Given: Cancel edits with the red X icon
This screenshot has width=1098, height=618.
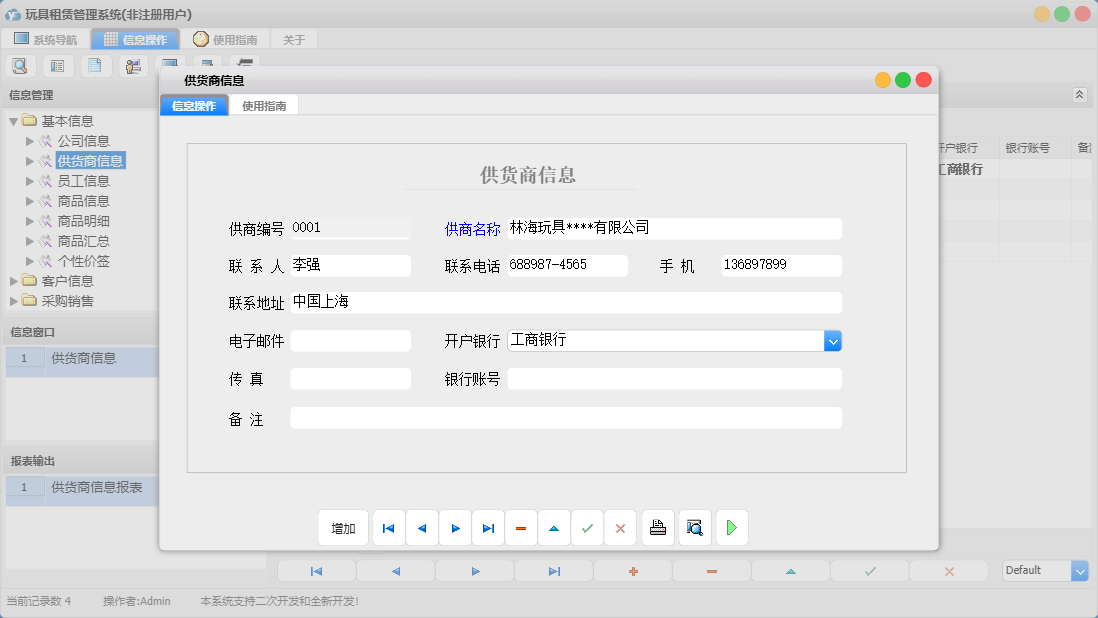Looking at the screenshot, I should [620, 527].
